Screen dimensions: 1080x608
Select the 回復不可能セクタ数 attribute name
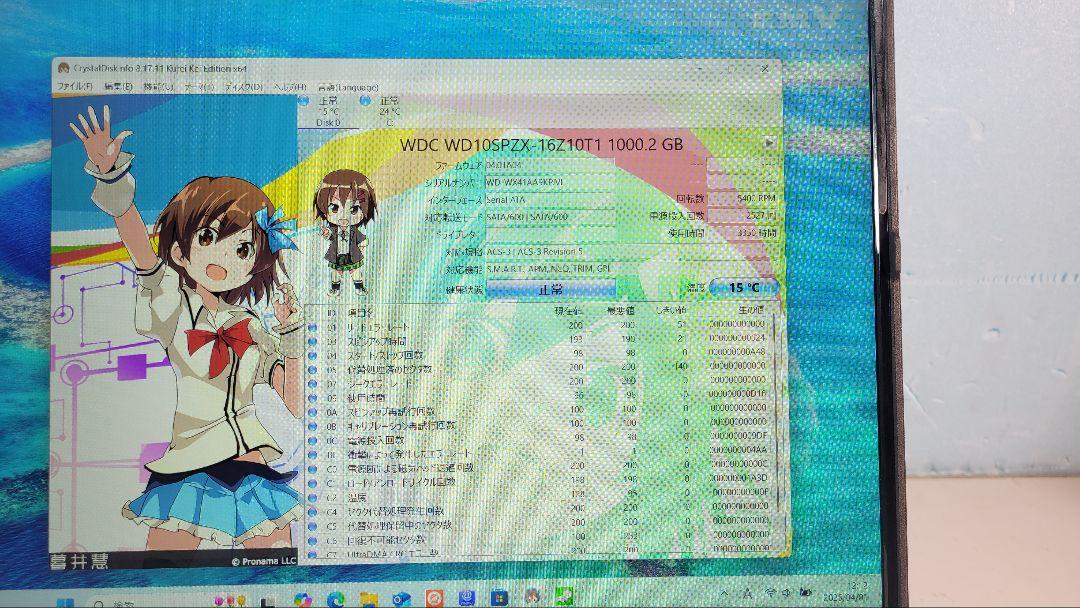click(x=386, y=540)
